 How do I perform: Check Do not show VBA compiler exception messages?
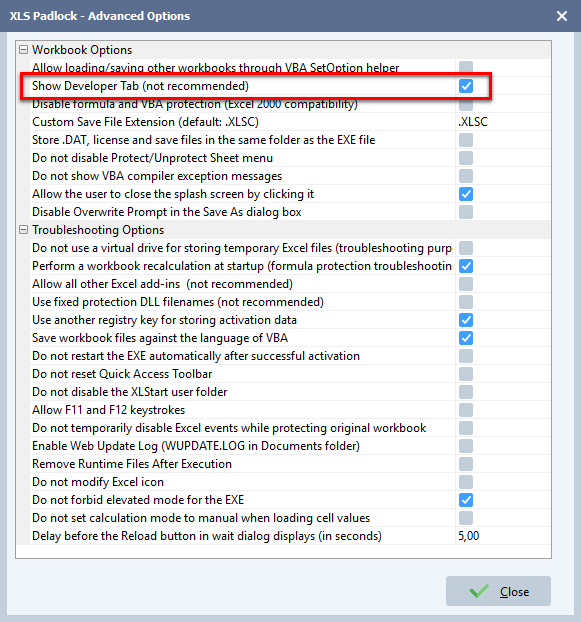[466, 176]
